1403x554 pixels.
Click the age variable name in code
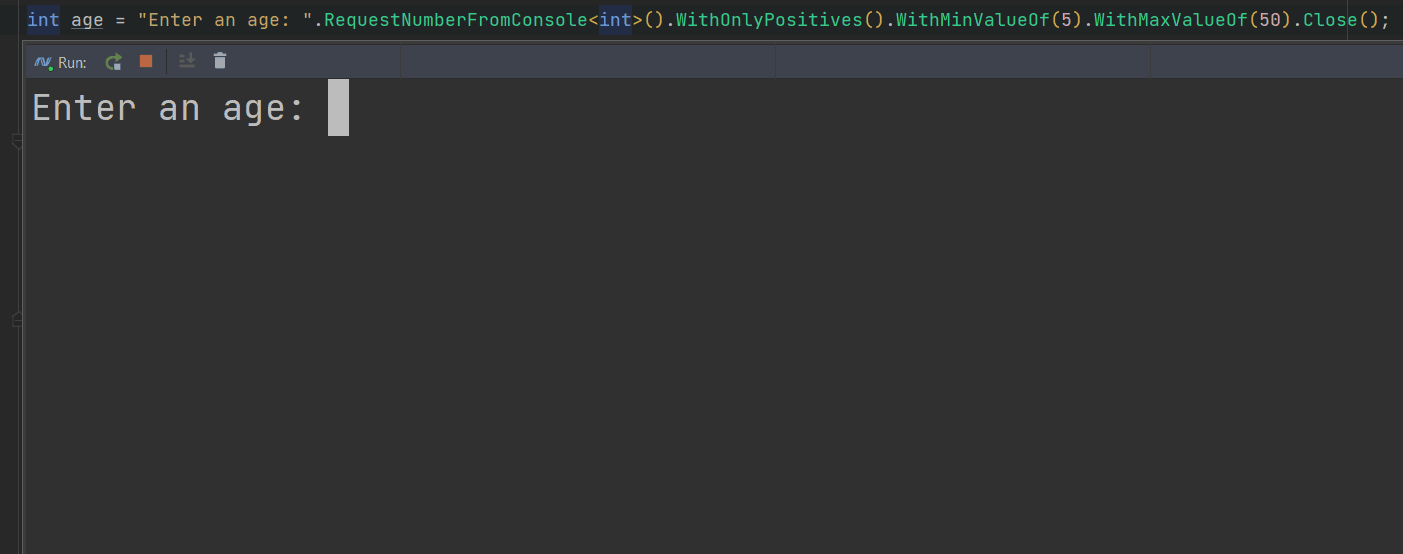click(x=87, y=20)
